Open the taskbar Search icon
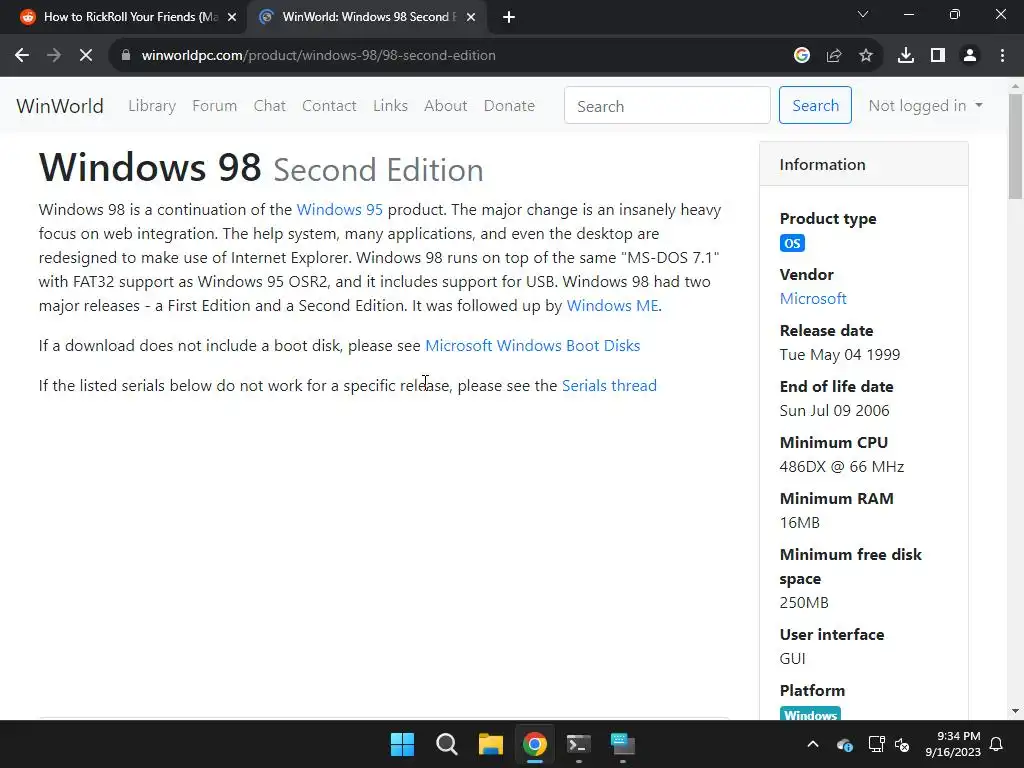Screen dimensions: 1024x768 click(447, 744)
